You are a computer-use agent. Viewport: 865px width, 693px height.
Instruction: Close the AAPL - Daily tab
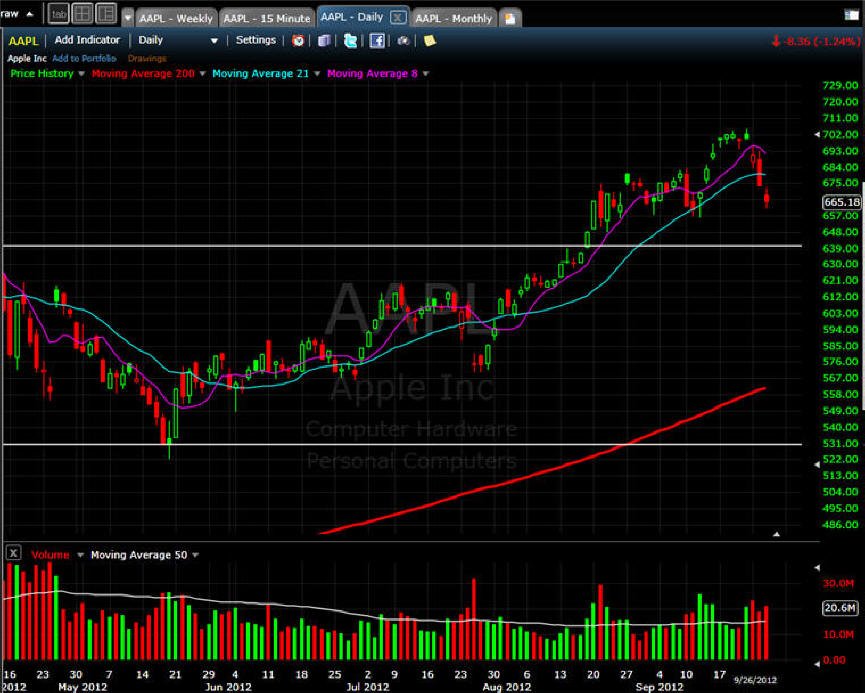click(397, 17)
